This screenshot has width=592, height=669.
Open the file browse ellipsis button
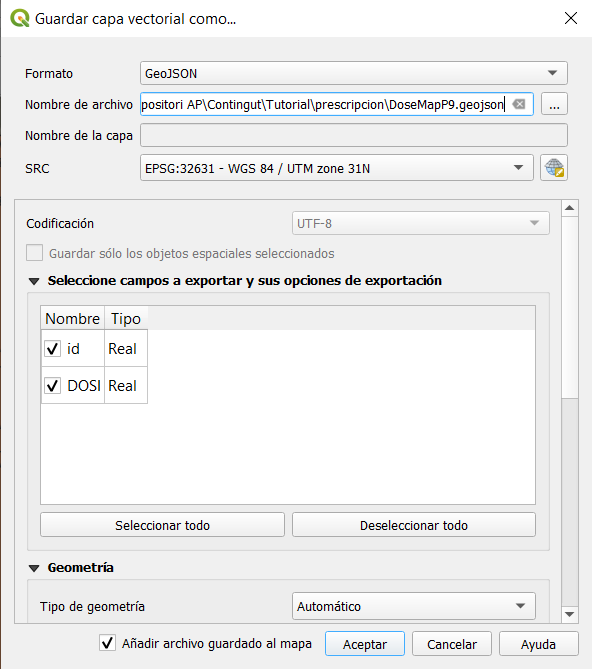click(x=554, y=104)
